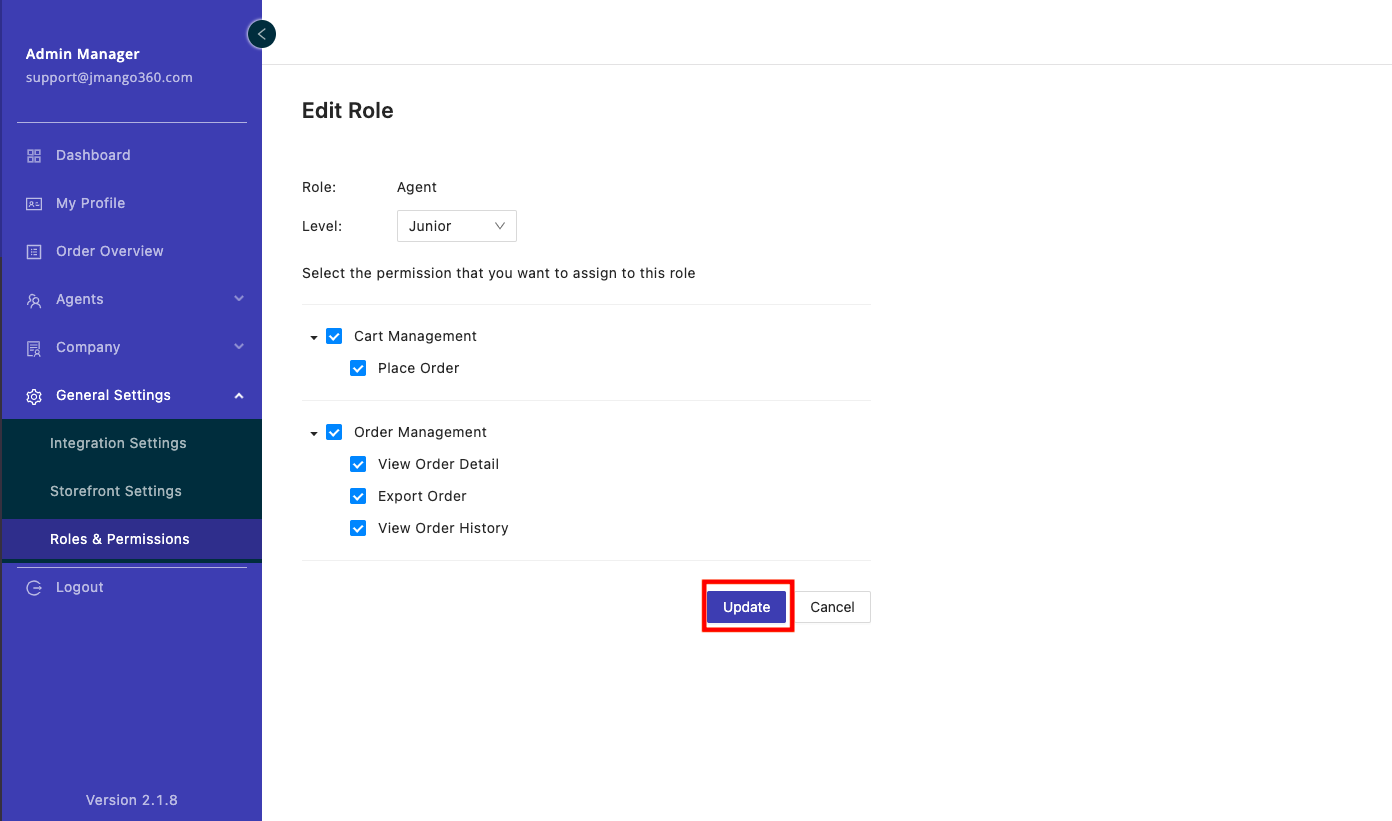Collapse the Cart Management tree arrow
The width and height of the screenshot is (1392, 821).
[314, 337]
